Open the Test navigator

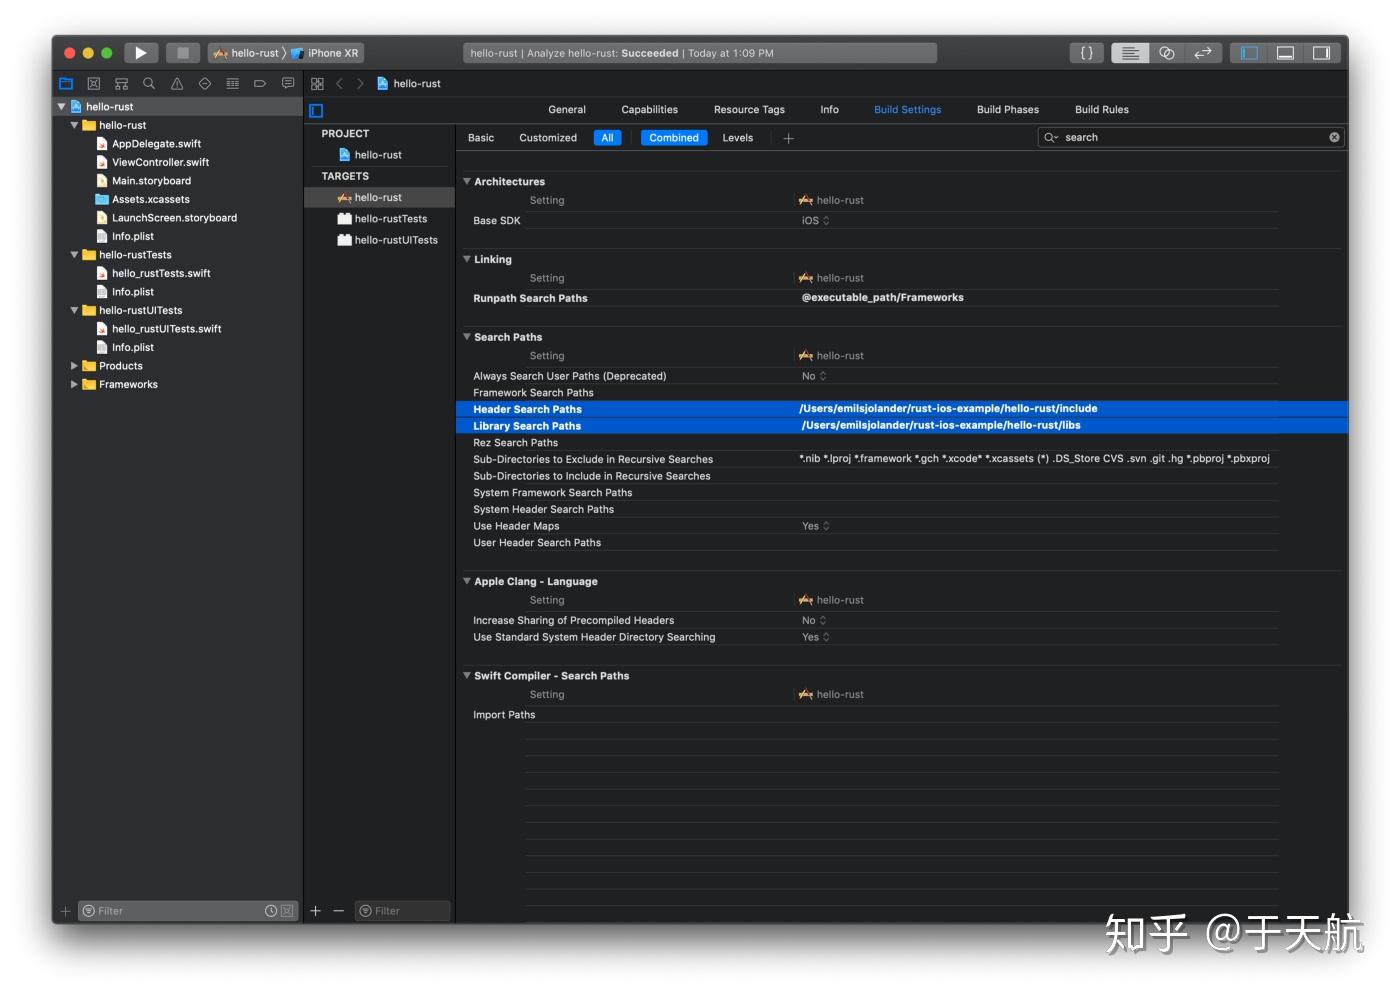[204, 83]
